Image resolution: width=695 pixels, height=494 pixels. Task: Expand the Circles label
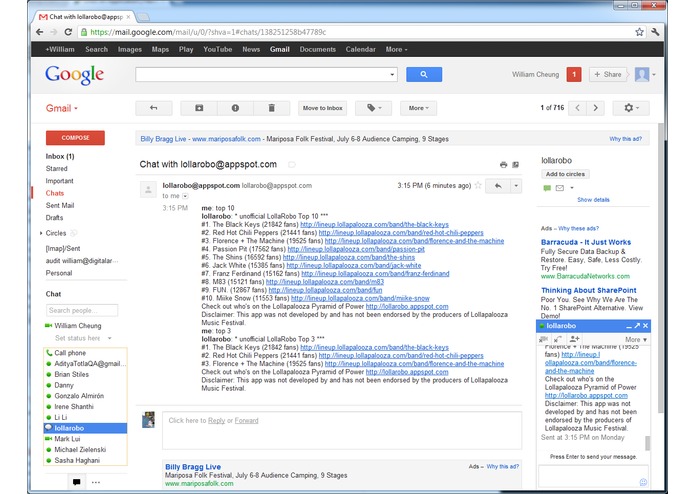(41, 233)
